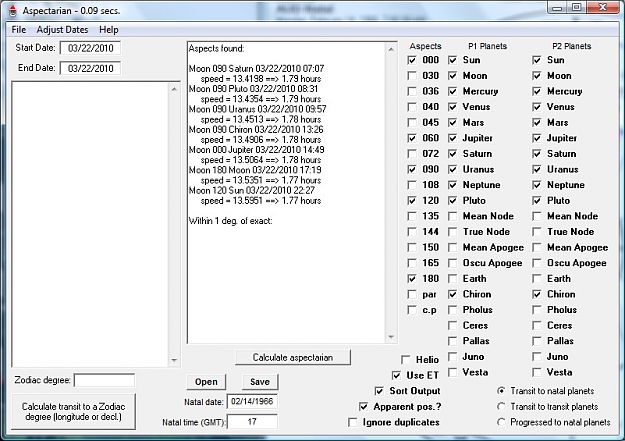Viewport: 625px width, 441px height.
Task: Click the Calculate aspectarian button
Action: point(293,357)
